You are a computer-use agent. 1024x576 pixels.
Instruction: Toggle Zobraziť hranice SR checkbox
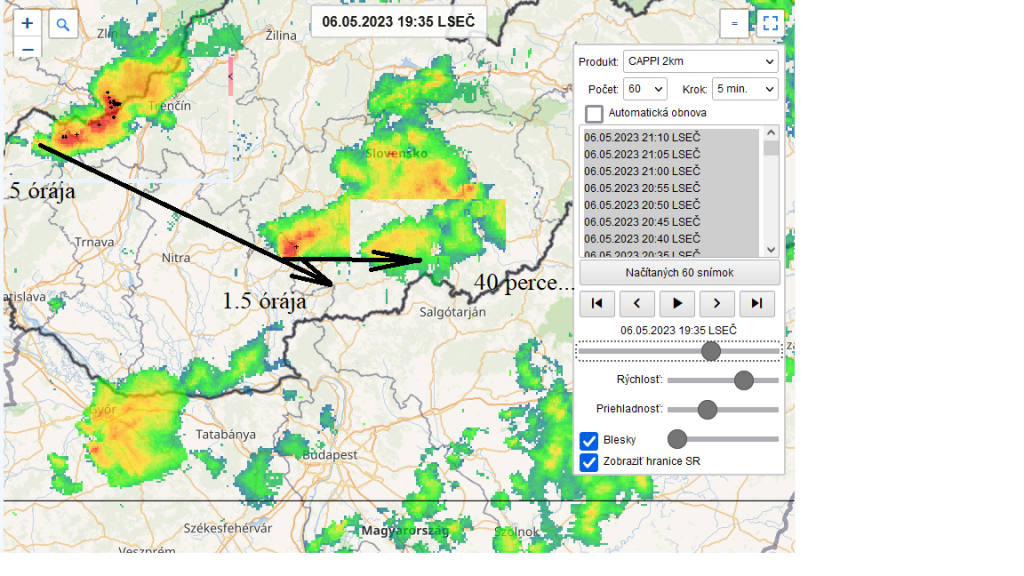(x=589, y=462)
